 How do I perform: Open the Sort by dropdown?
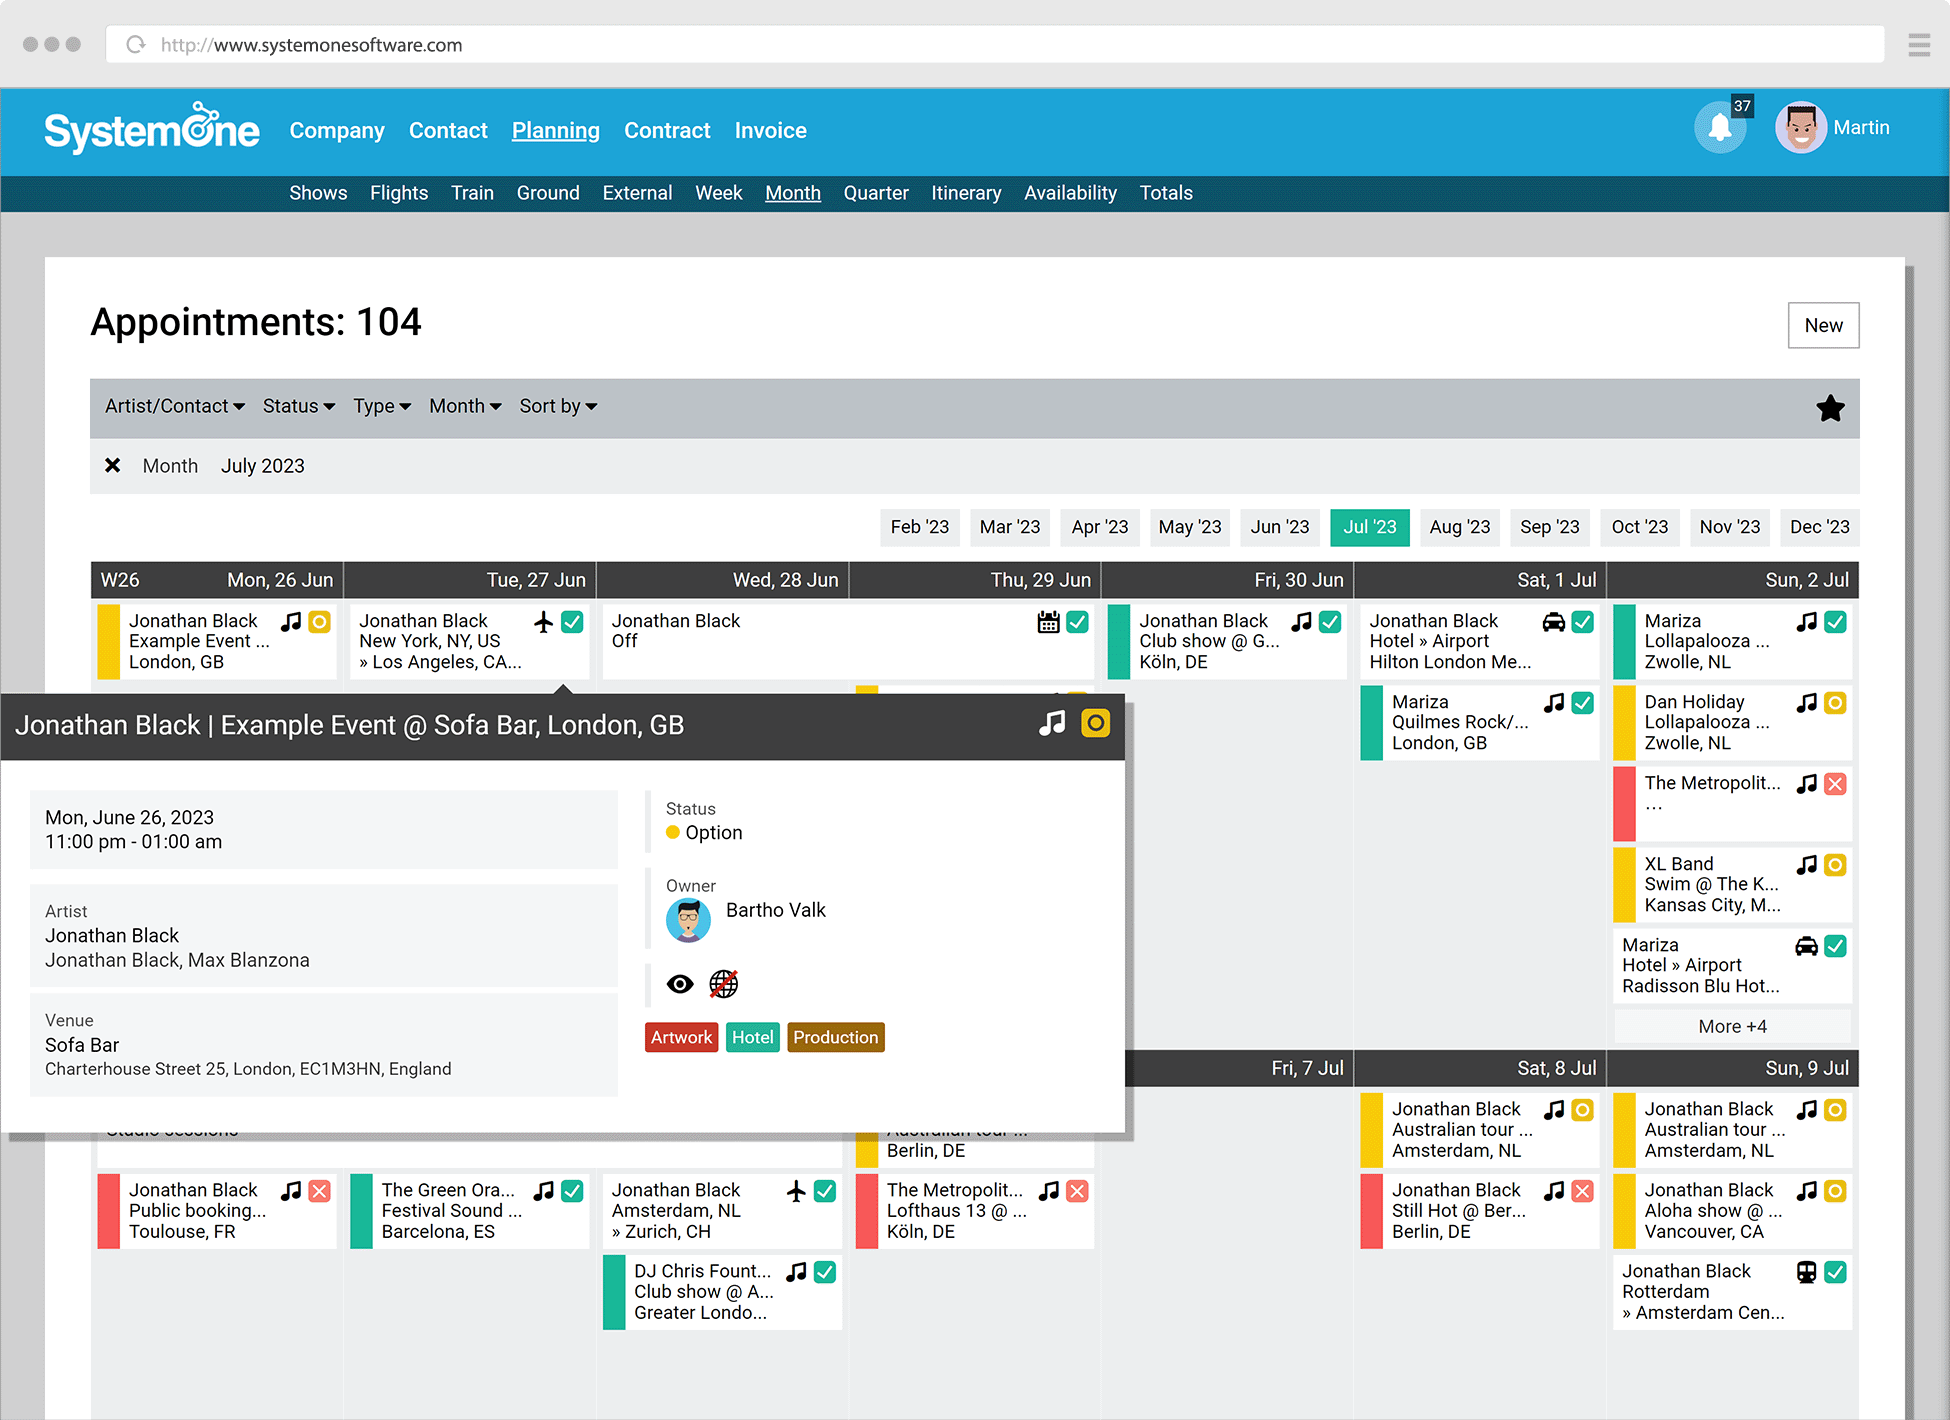(x=558, y=406)
